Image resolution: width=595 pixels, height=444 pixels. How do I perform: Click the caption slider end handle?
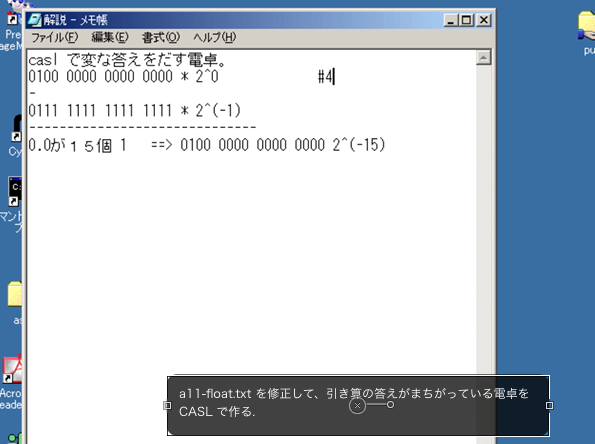point(390,405)
